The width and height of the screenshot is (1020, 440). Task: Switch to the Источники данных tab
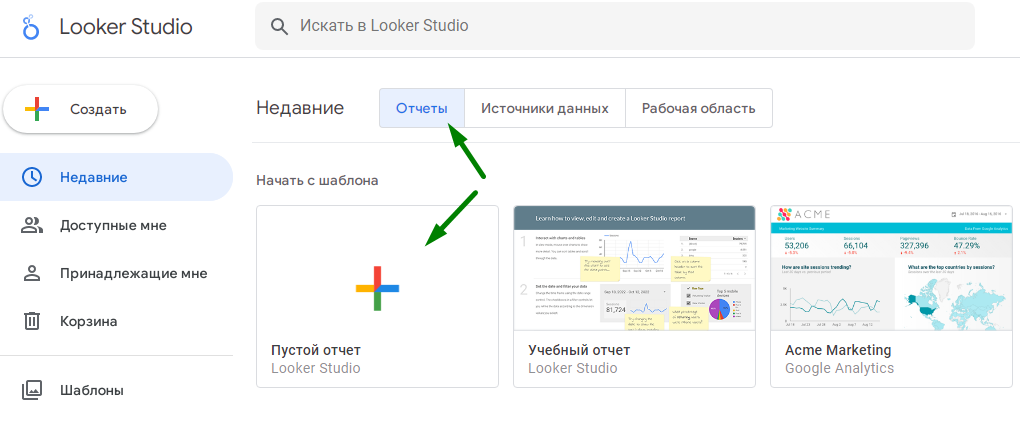[545, 108]
